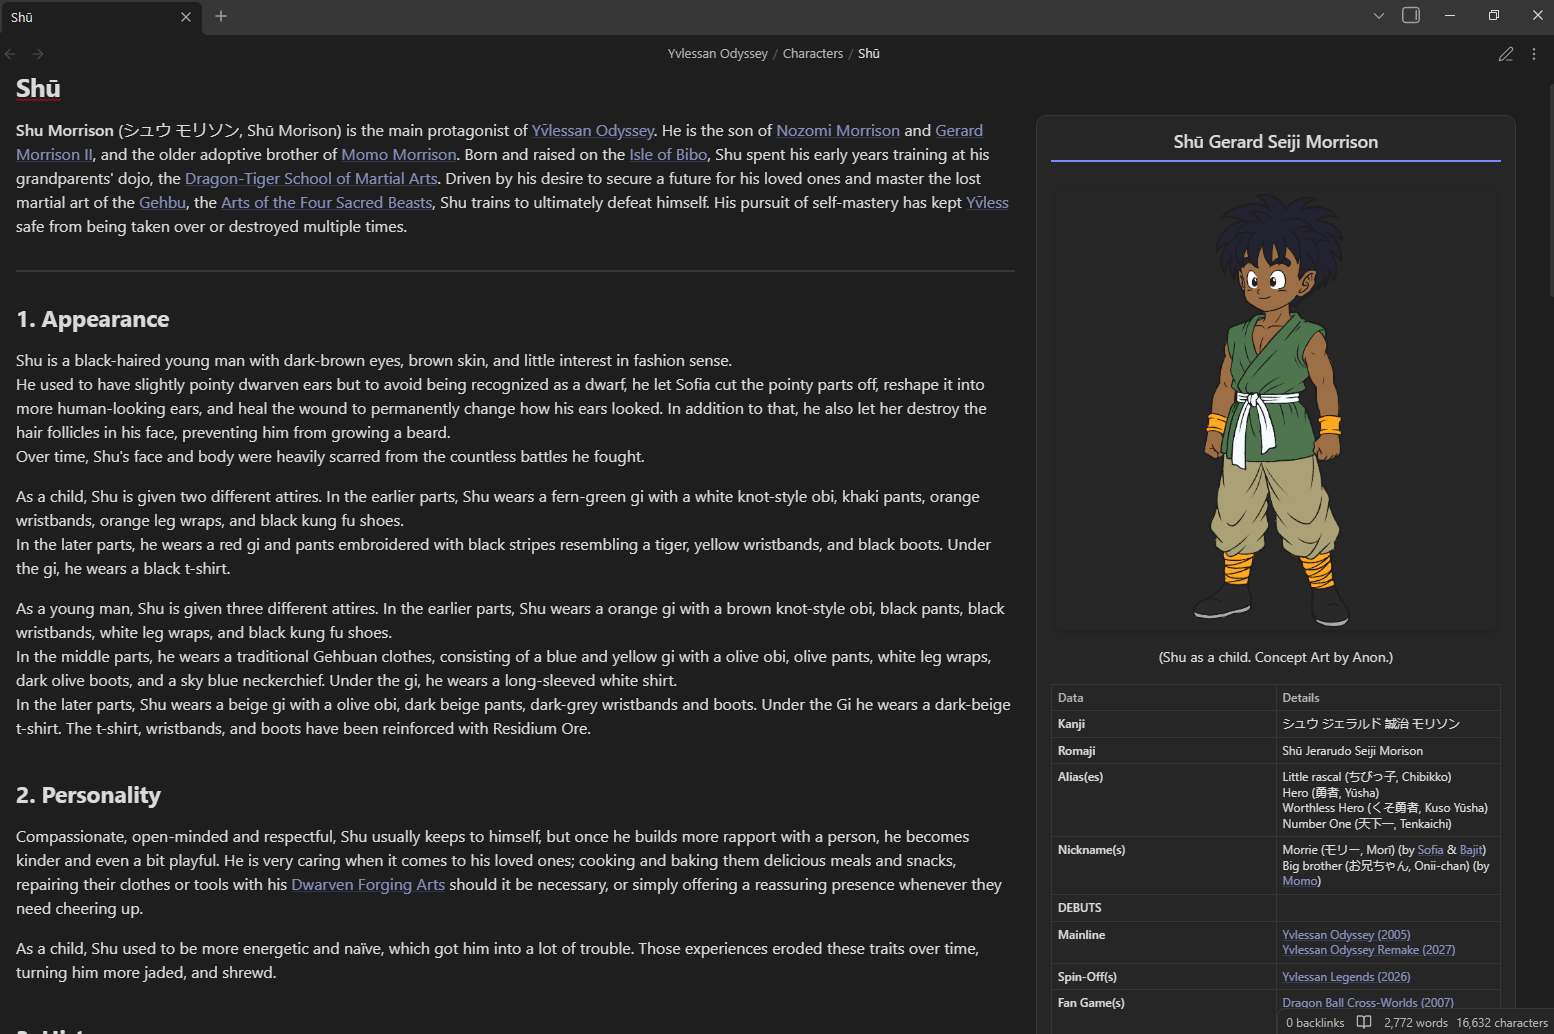
Task: Open Dwarven Forging Arts link
Action: tap(368, 884)
